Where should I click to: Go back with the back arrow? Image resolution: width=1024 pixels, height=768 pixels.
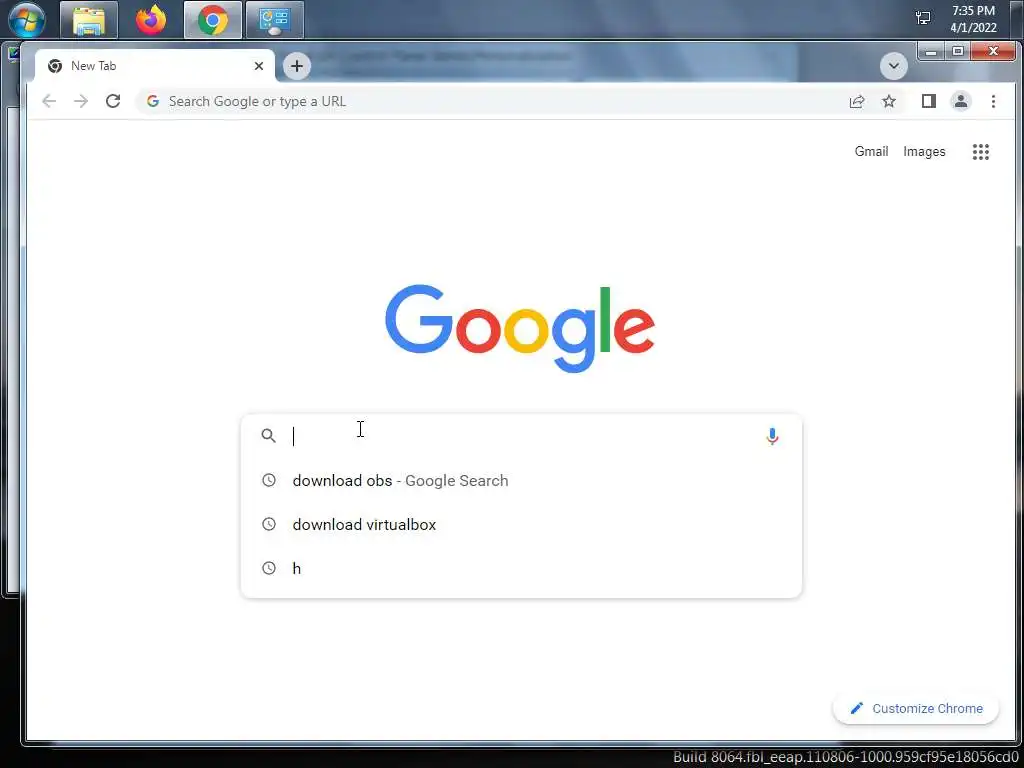coord(49,101)
